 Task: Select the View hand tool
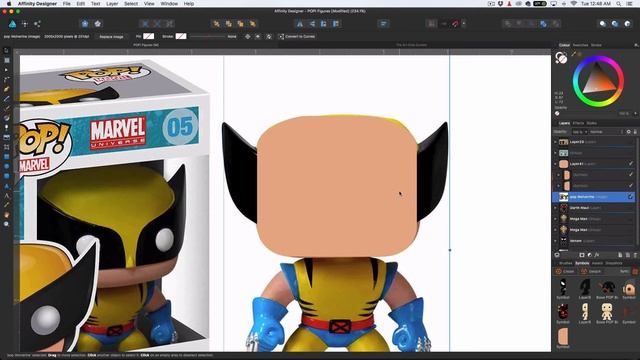[7, 215]
